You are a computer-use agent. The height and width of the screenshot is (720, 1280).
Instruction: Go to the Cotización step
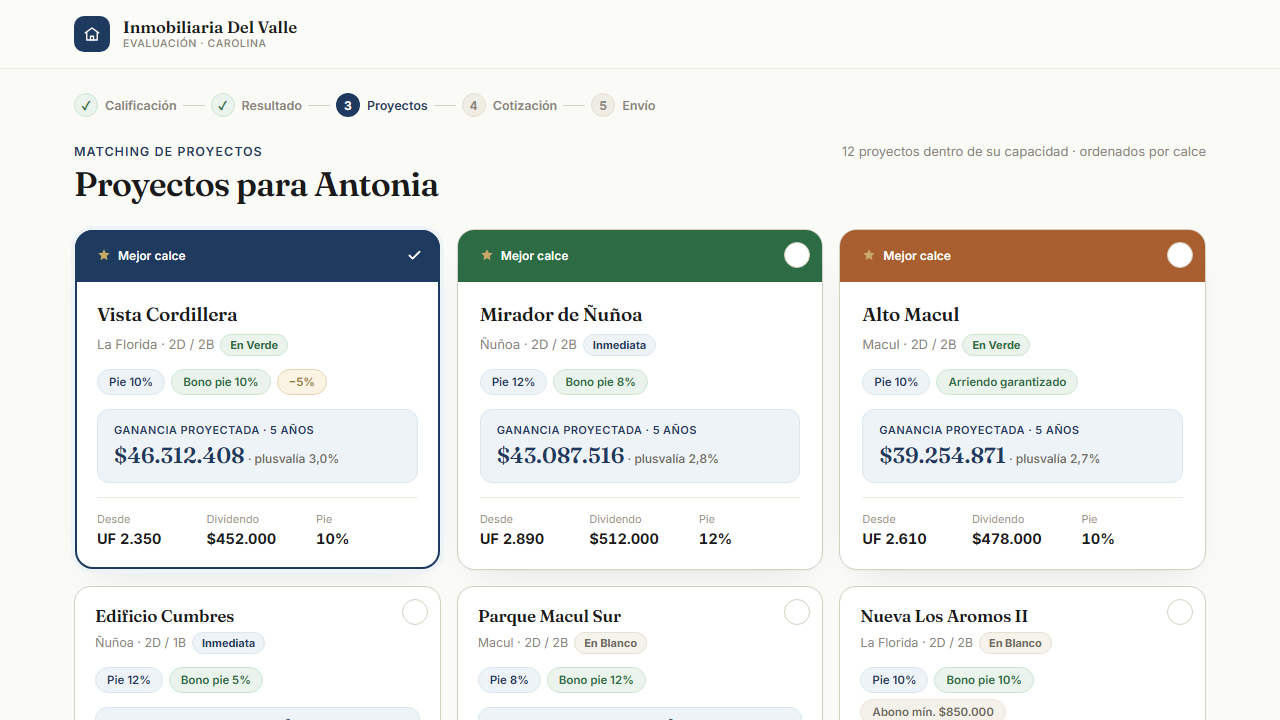click(x=510, y=105)
